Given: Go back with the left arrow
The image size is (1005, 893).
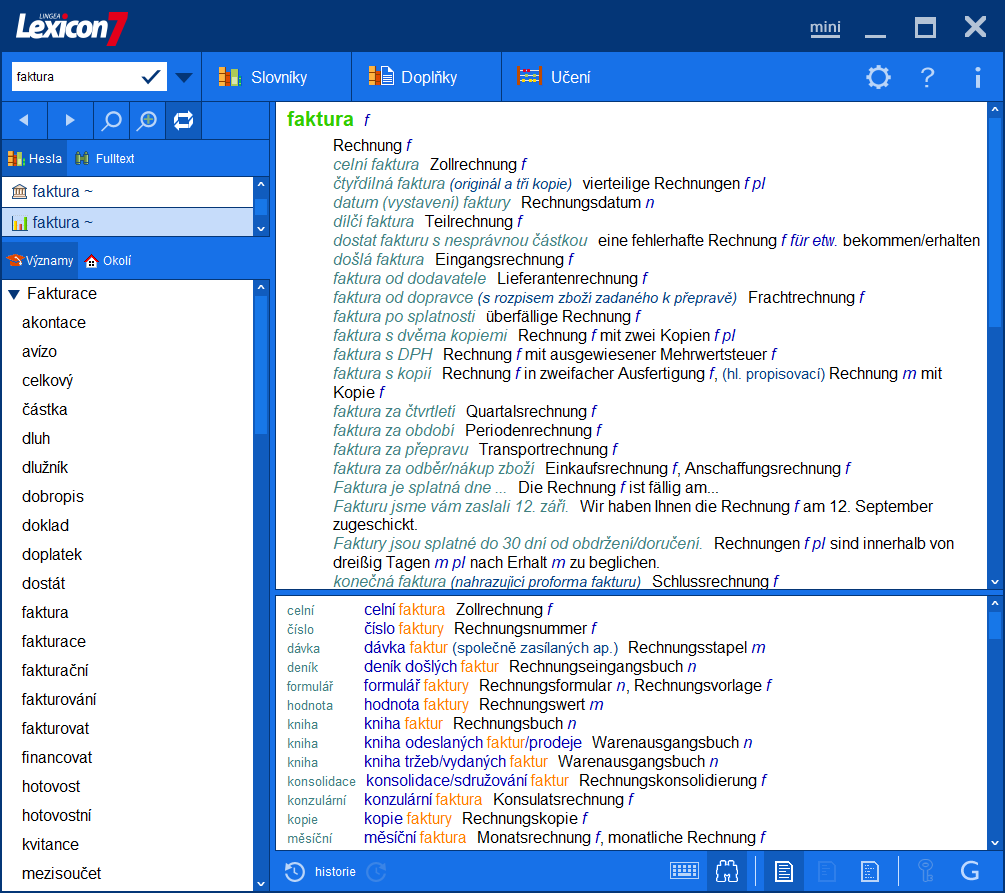Looking at the screenshot, I should [24, 120].
